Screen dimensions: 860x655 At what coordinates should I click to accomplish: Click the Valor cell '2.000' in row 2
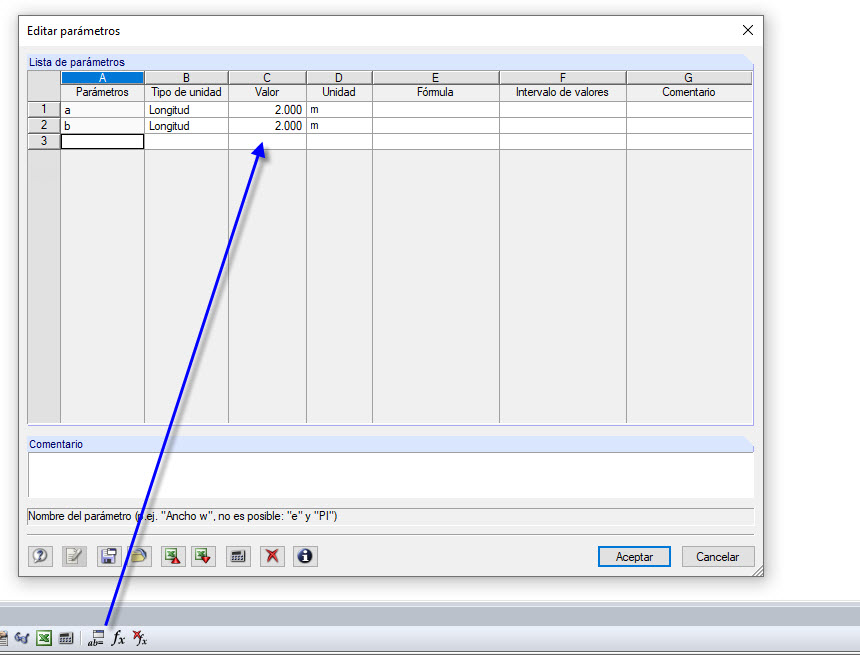click(267, 126)
